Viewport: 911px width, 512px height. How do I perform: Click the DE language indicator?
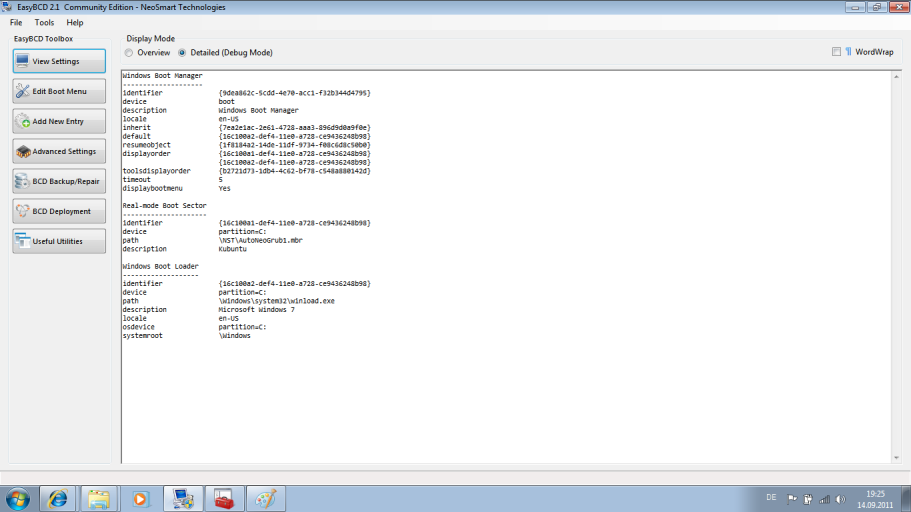point(771,497)
